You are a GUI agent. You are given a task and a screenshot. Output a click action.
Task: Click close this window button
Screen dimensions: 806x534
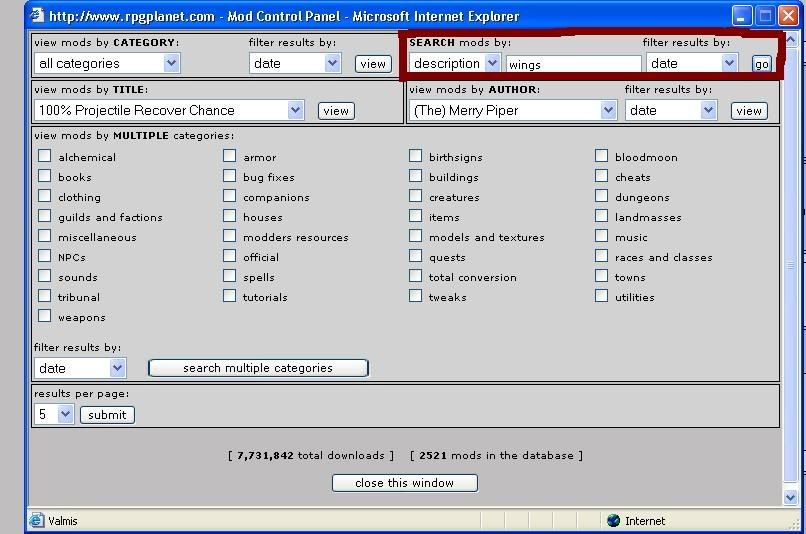tap(405, 483)
